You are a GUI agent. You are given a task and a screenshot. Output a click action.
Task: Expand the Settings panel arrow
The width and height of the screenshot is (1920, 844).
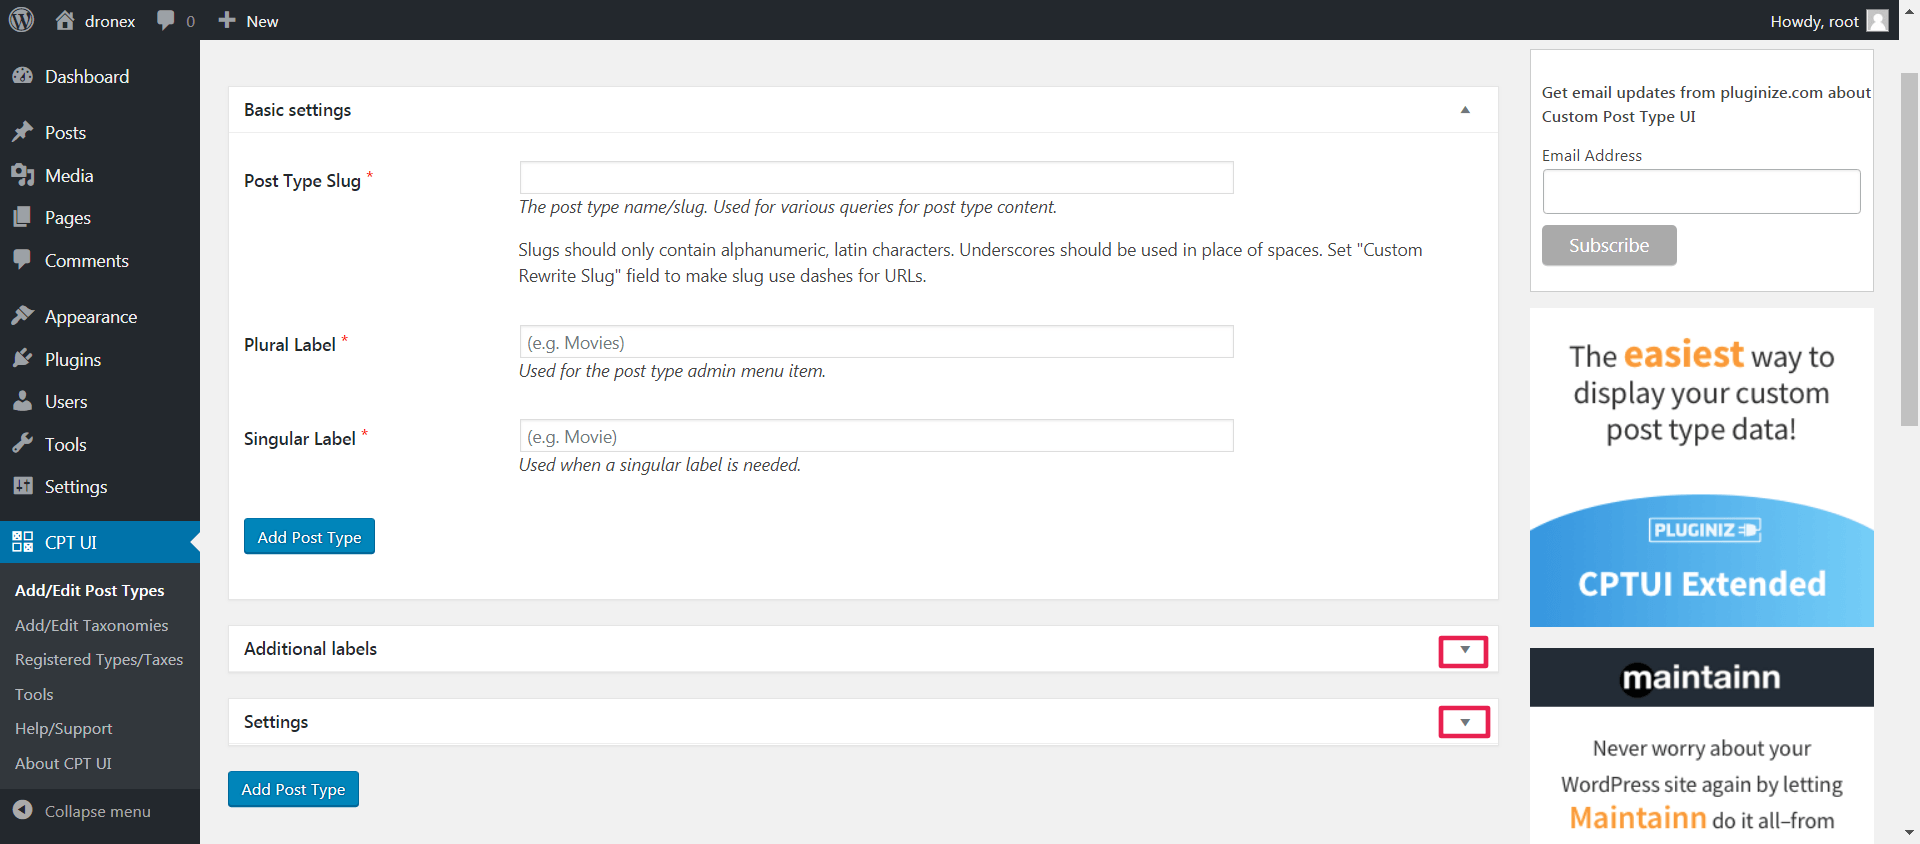pyautogui.click(x=1465, y=722)
